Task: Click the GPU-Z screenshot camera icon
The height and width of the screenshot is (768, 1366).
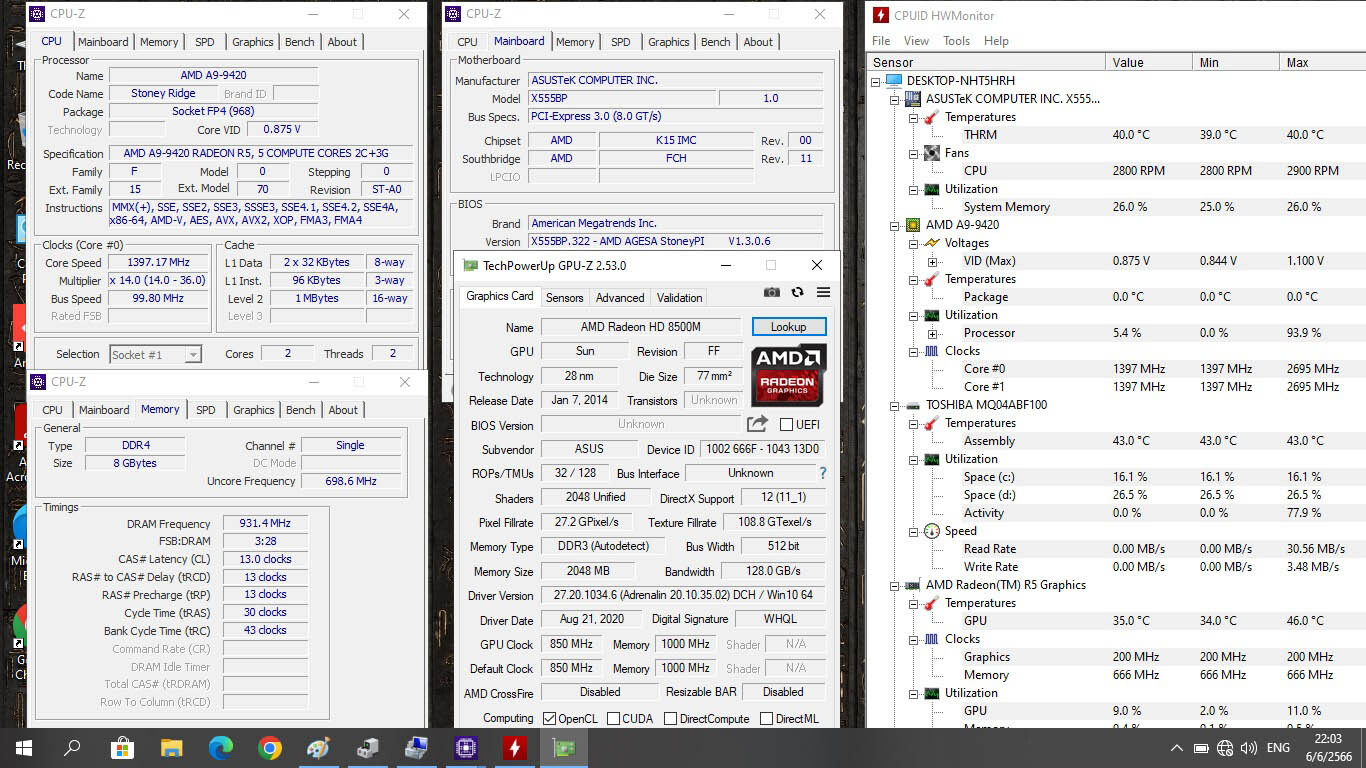Action: coord(772,292)
